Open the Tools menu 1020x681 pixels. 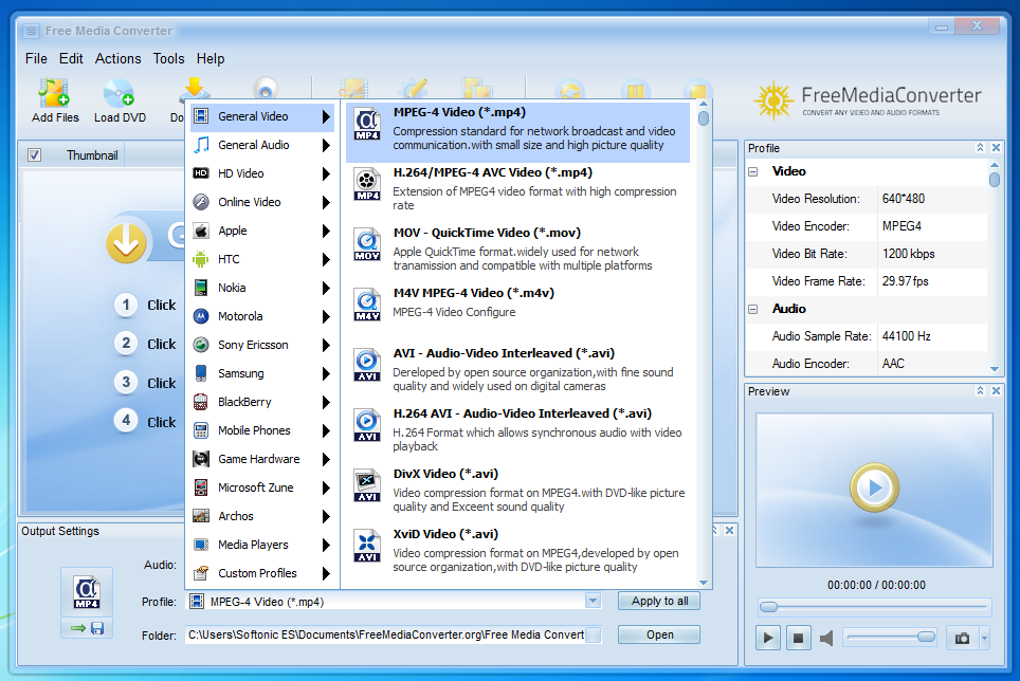tap(168, 59)
